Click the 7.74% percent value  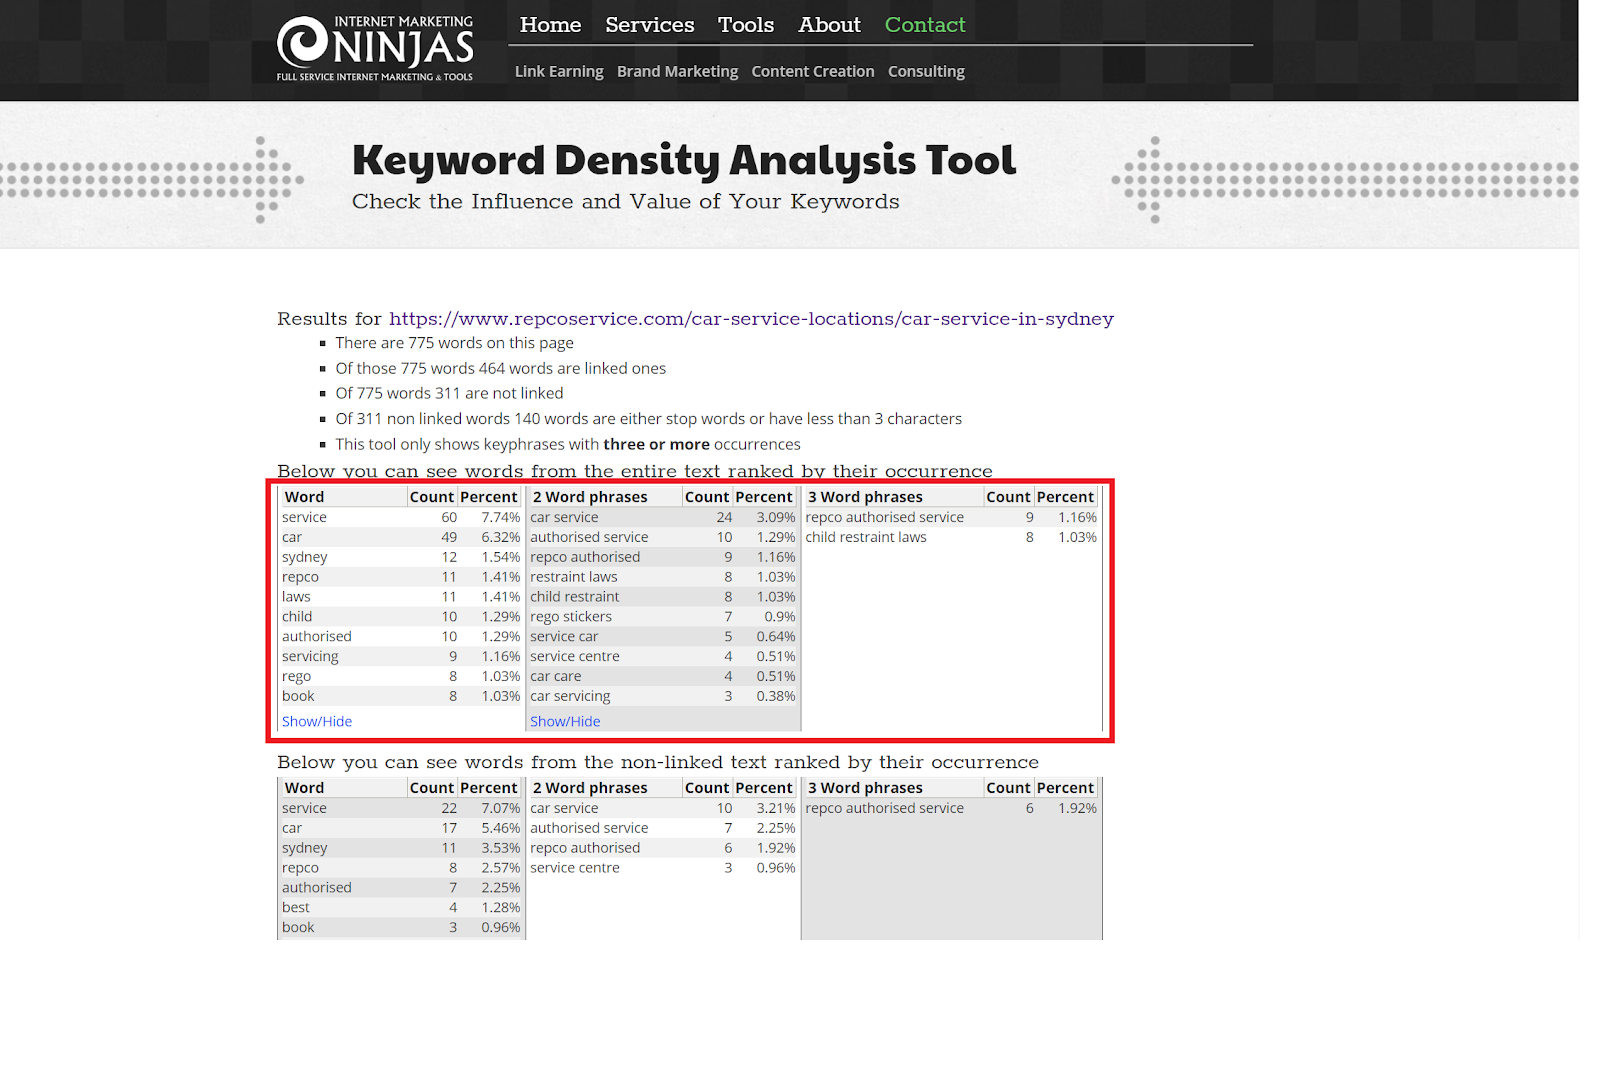pos(500,517)
